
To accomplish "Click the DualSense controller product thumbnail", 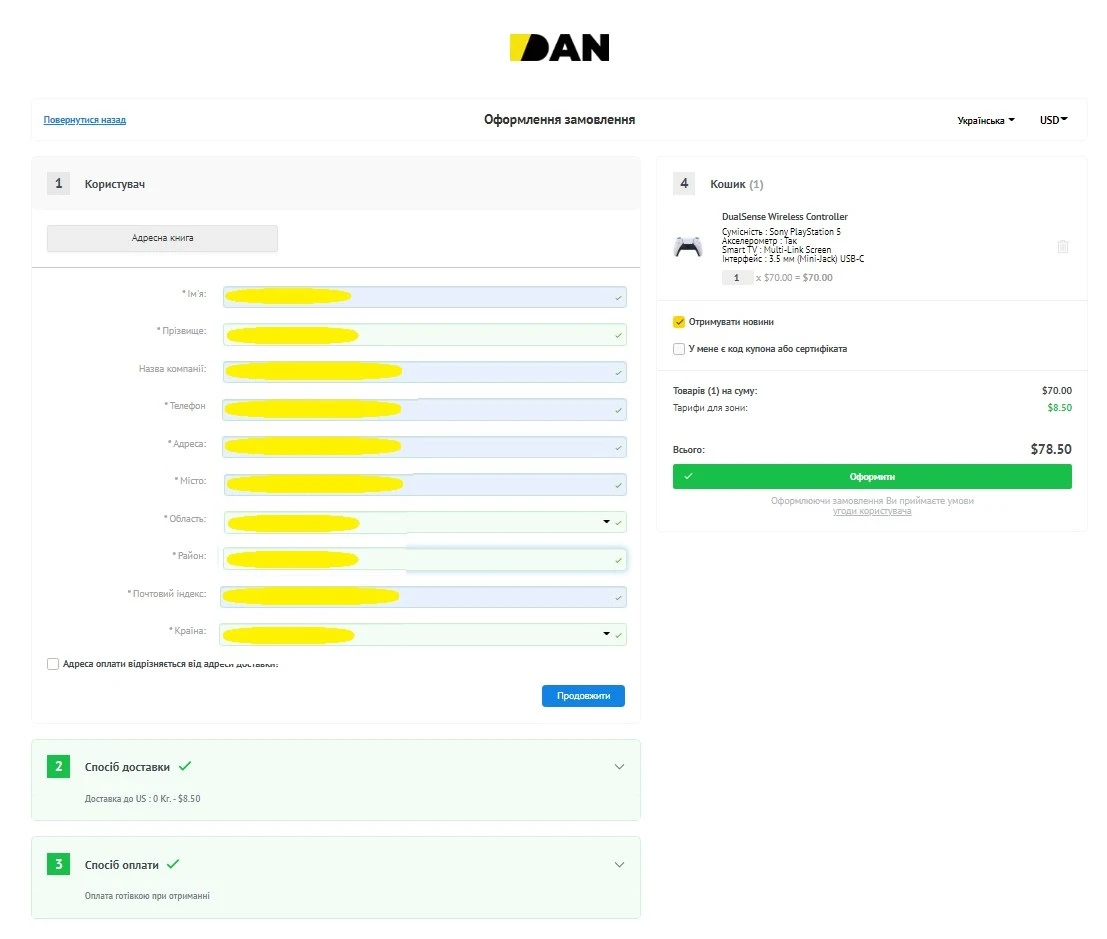I will [688, 247].
